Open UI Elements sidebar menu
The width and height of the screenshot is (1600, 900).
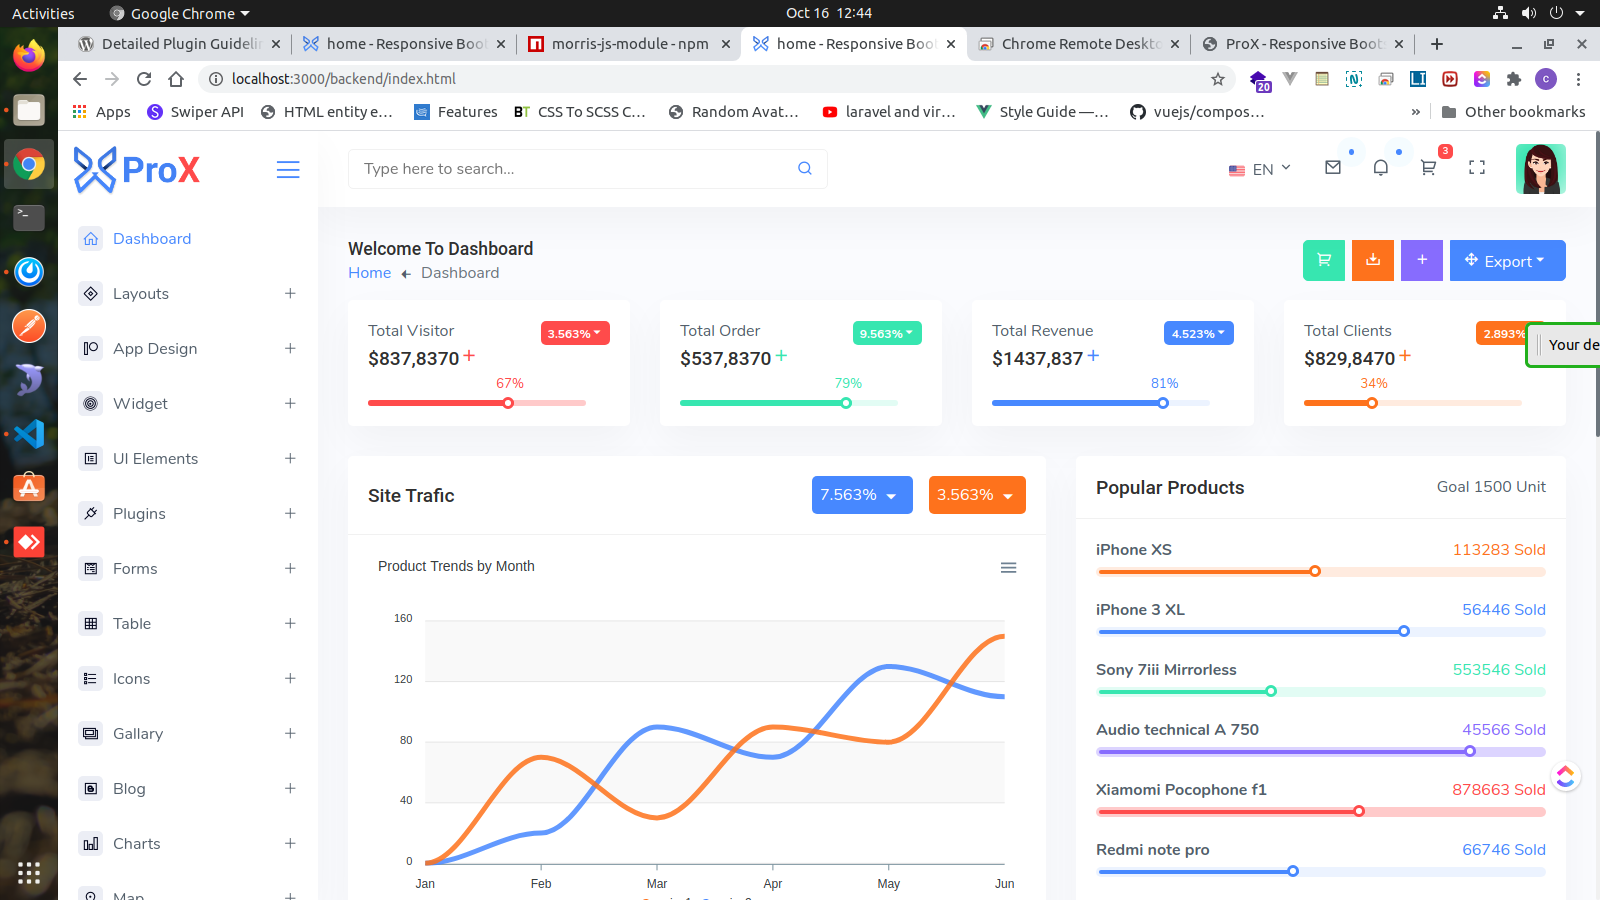tap(155, 459)
